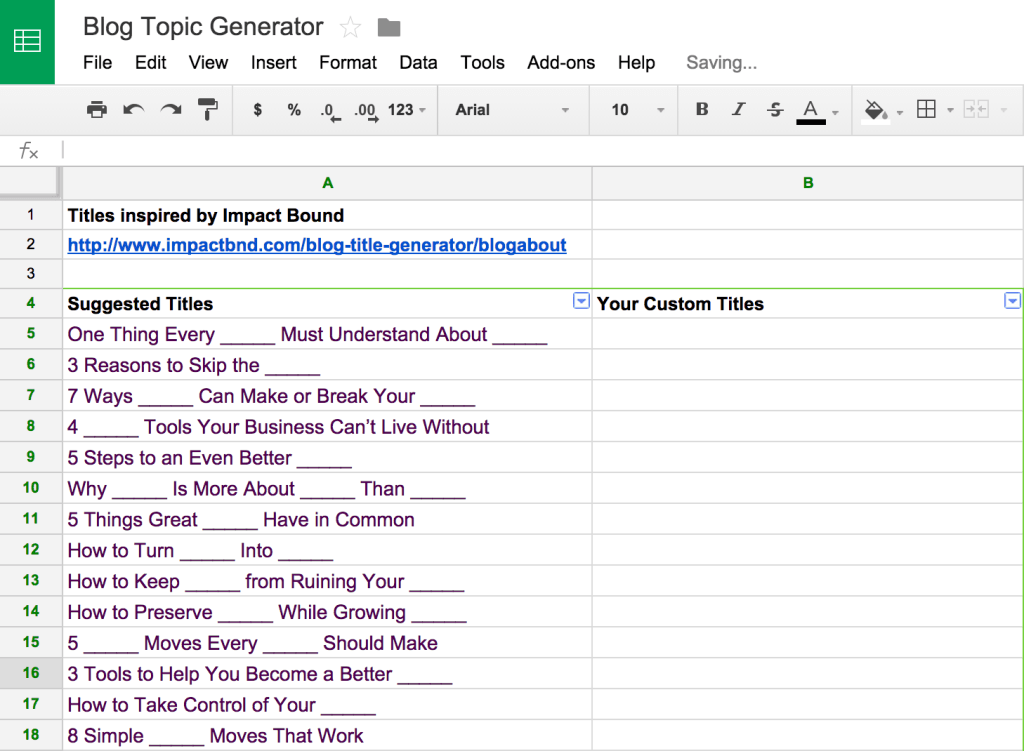Select cell 'How to Take Control of Your'
This screenshot has width=1024, height=751.
click(327, 705)
